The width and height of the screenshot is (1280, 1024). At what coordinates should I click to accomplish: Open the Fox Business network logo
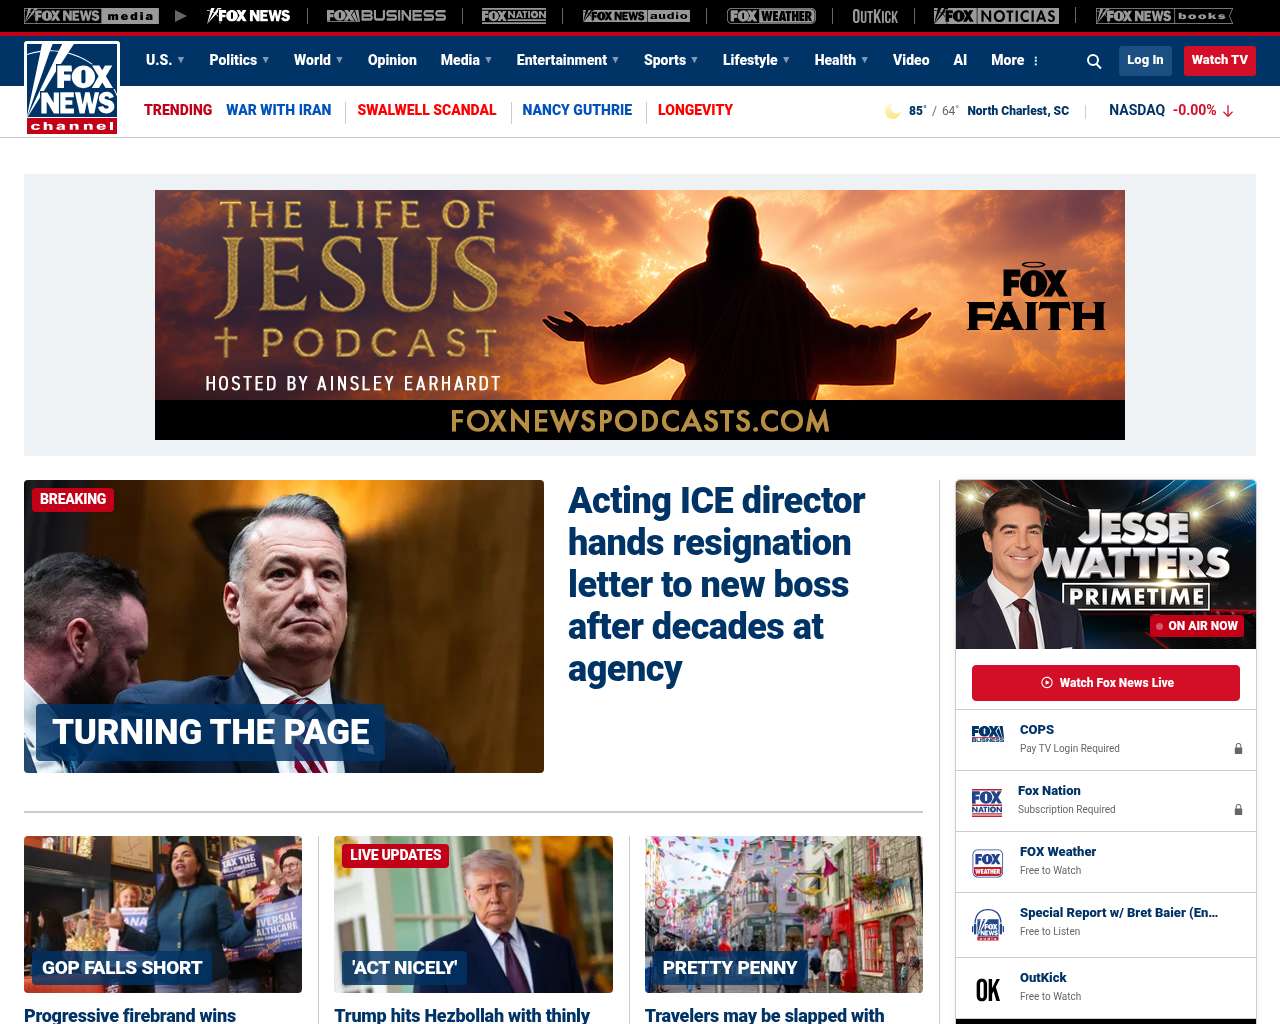pos(386,16)
